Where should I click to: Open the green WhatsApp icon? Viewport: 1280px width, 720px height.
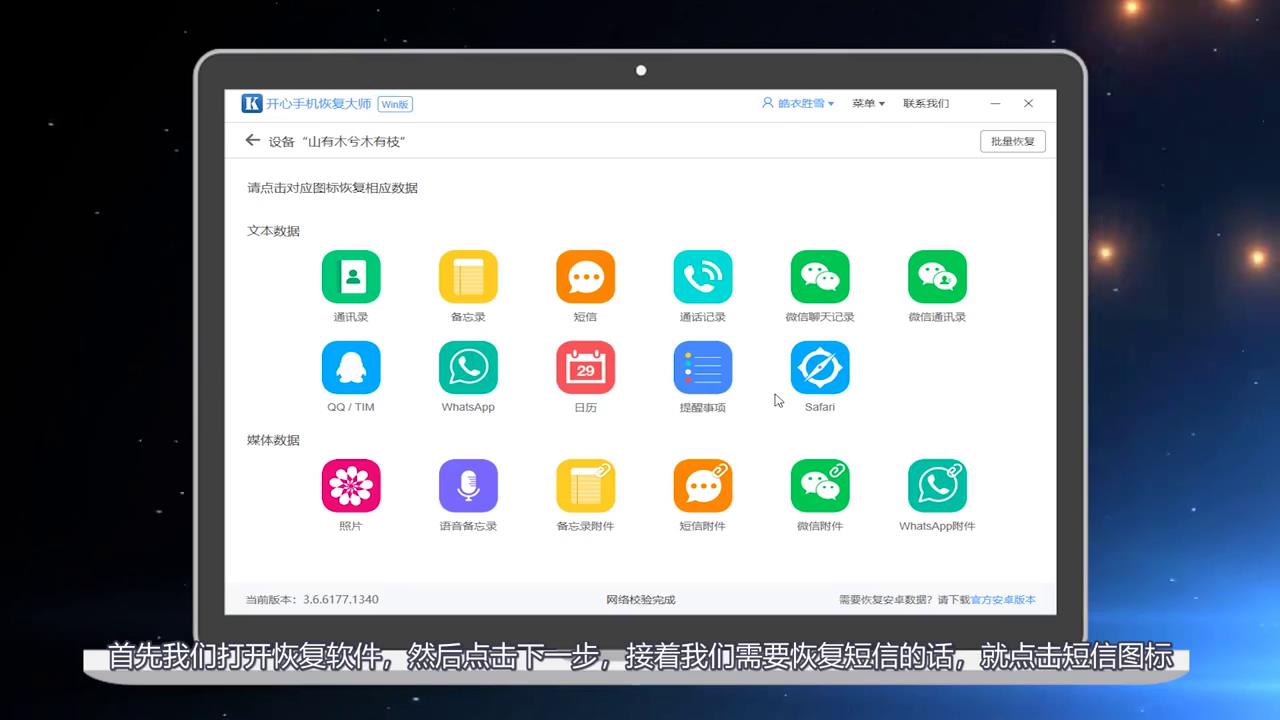coord(468,367)
